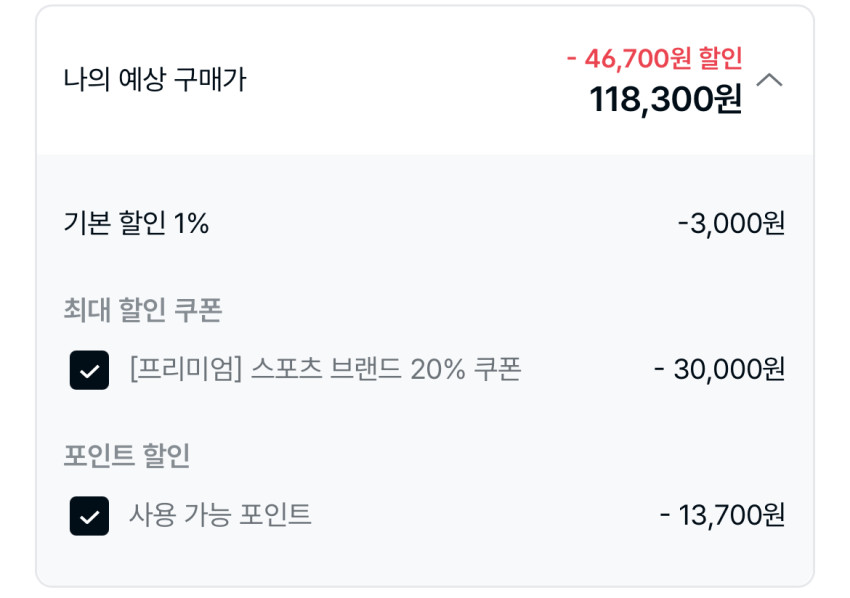
Task: Click the 쿠폰 word ending the coupon name
Action: tap(498, 369)
